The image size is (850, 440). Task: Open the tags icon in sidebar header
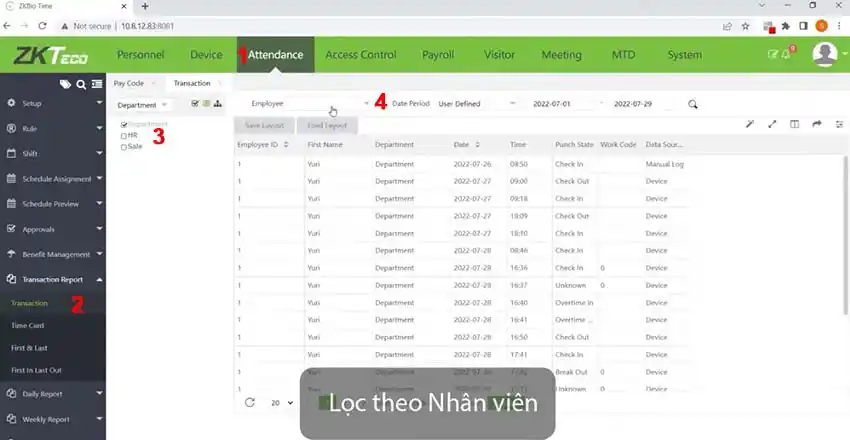point(65,84)
